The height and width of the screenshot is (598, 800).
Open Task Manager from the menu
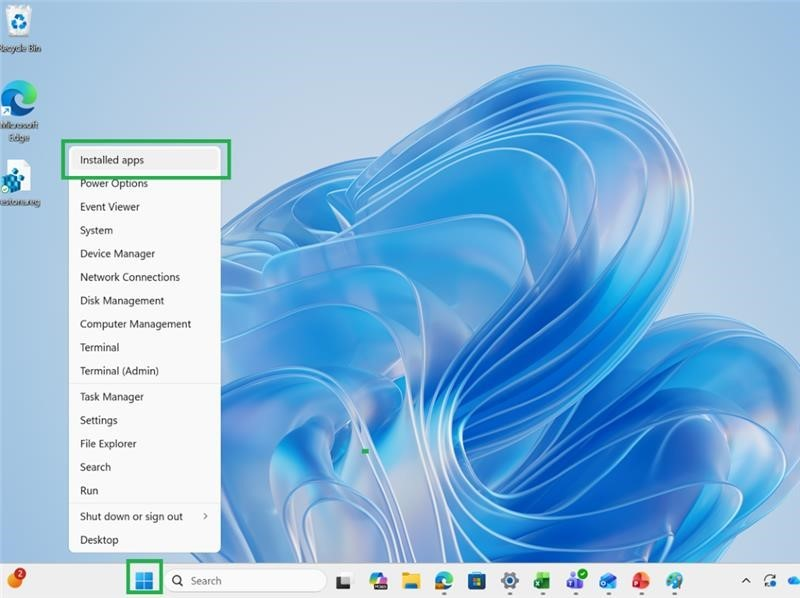(144, 396)
